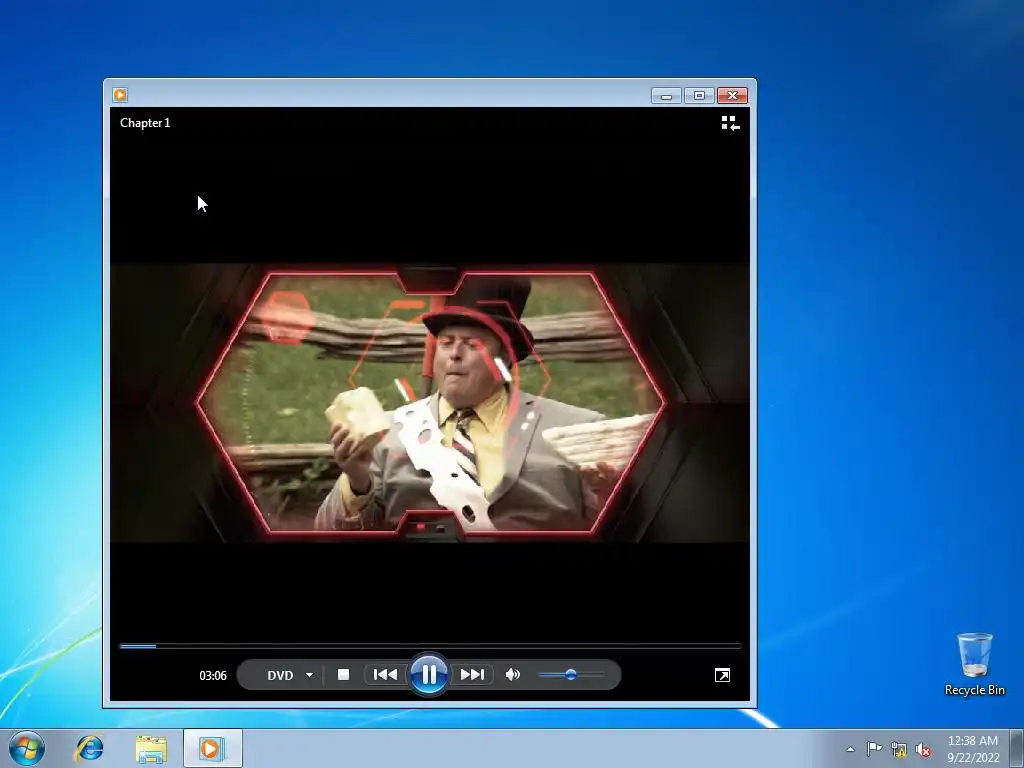Viewport: 1024px width, 768px height.
Task: Close the Media Player window
Action: click(x=732, y=96)
